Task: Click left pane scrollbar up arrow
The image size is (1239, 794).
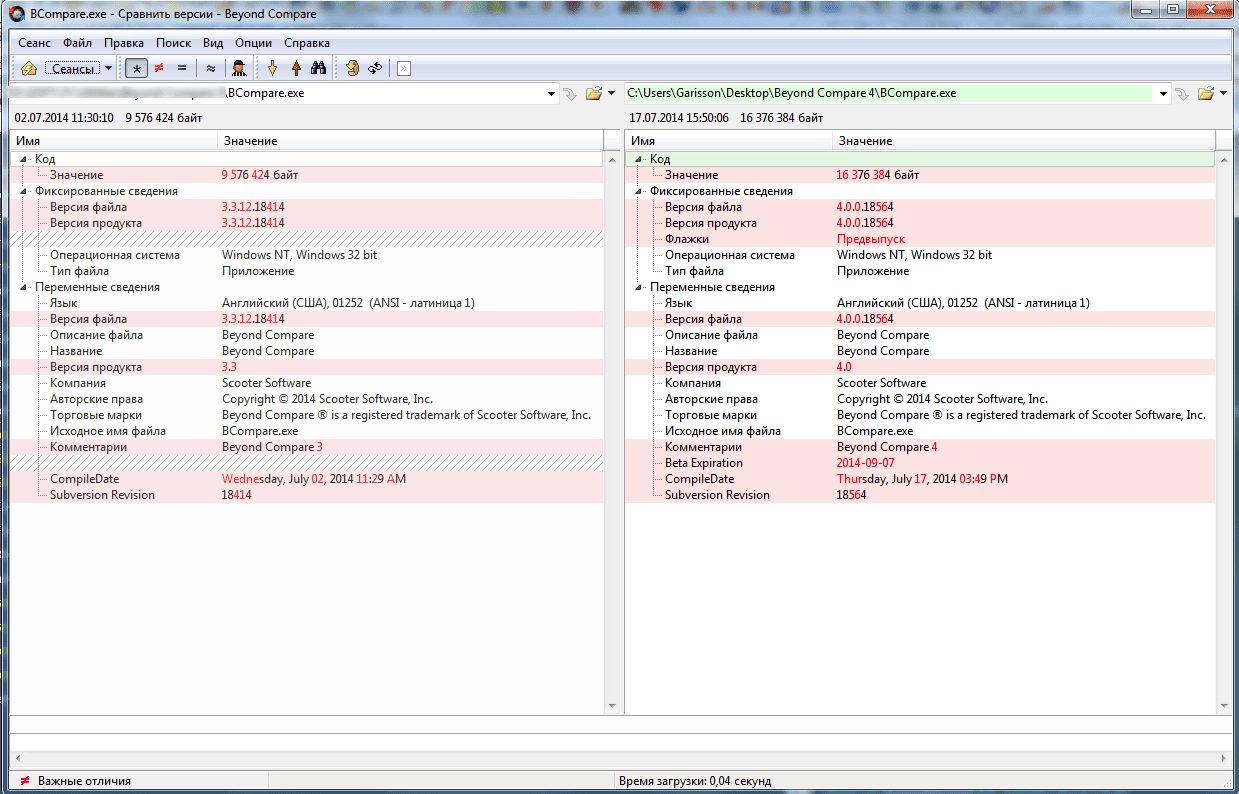Action: click(612, 159)
